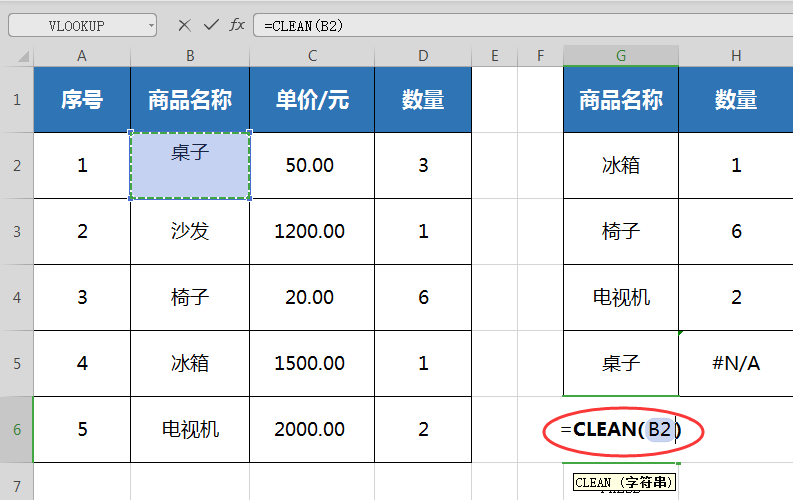The image size is (793, 500).
Task: Select cell A6 with serial number 5
Action: pyautogui.click(x=82, y=430)
